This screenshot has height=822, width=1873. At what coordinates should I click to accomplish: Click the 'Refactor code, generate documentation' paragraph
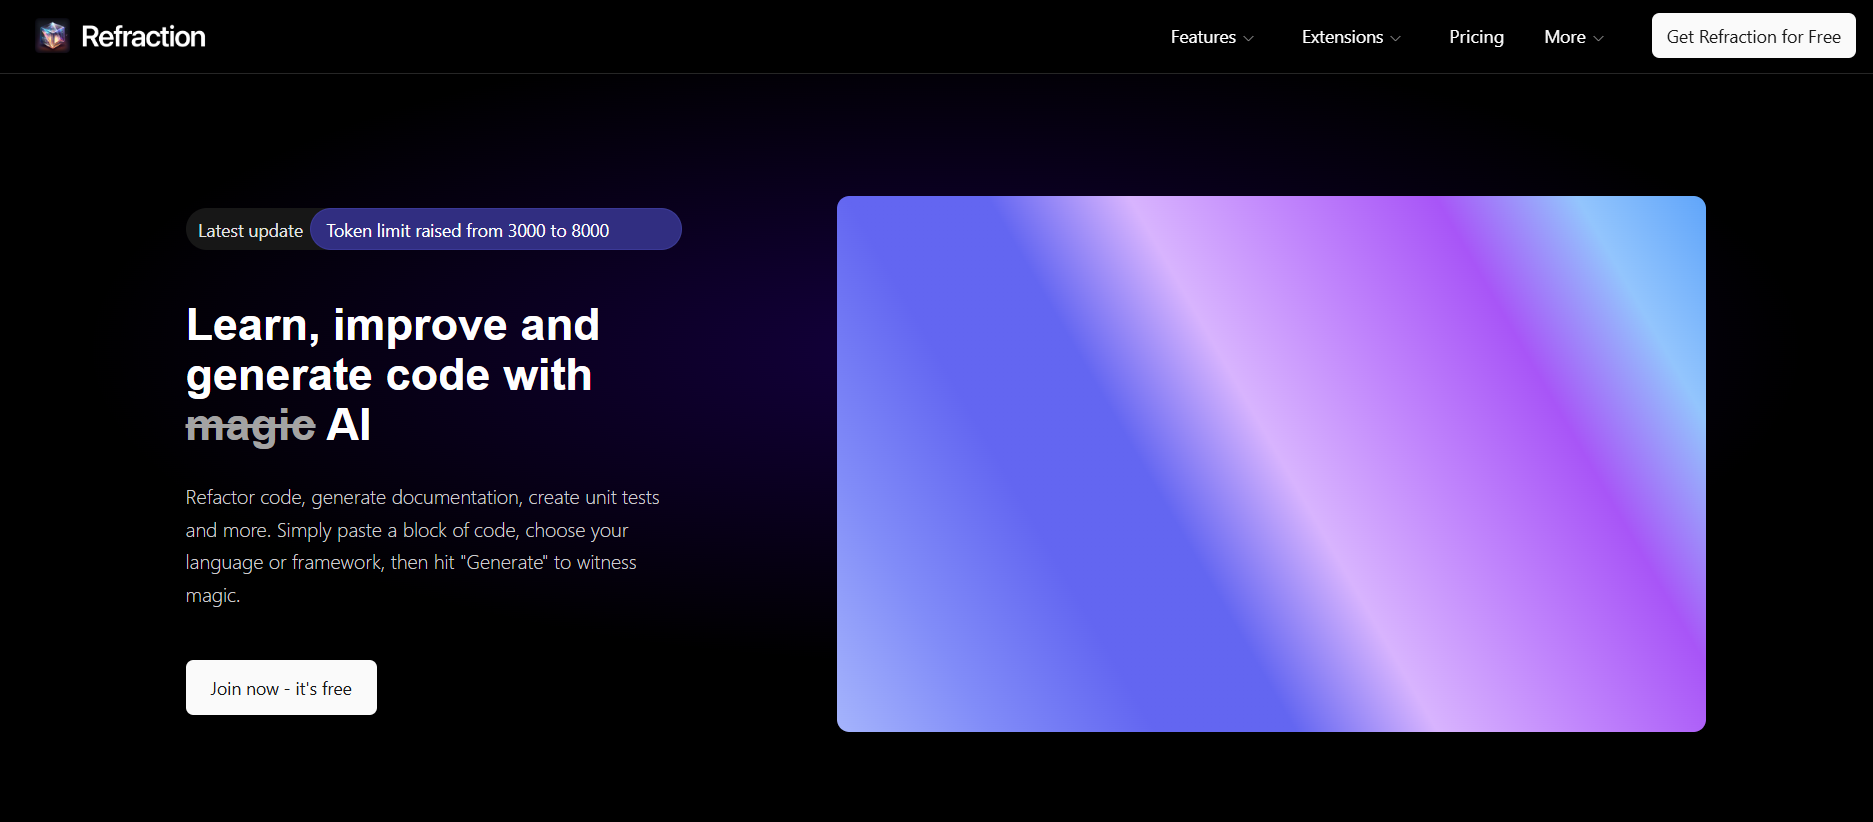tap(423, 546)
